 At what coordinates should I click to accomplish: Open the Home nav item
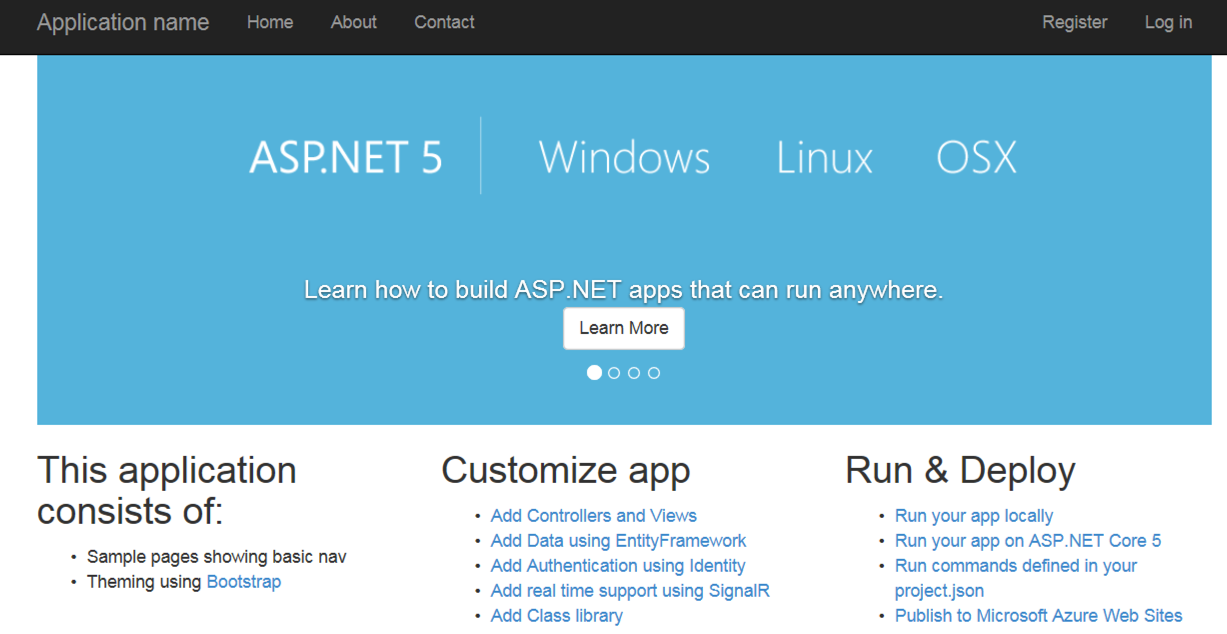coord(270,22)
